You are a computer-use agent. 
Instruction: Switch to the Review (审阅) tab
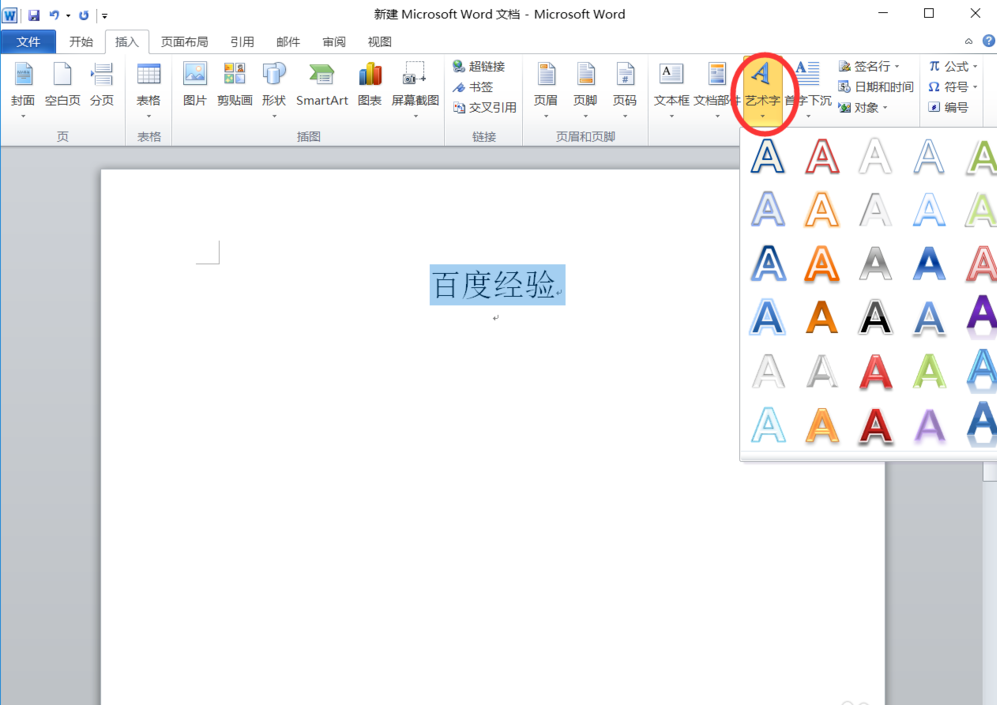[334, 42]
